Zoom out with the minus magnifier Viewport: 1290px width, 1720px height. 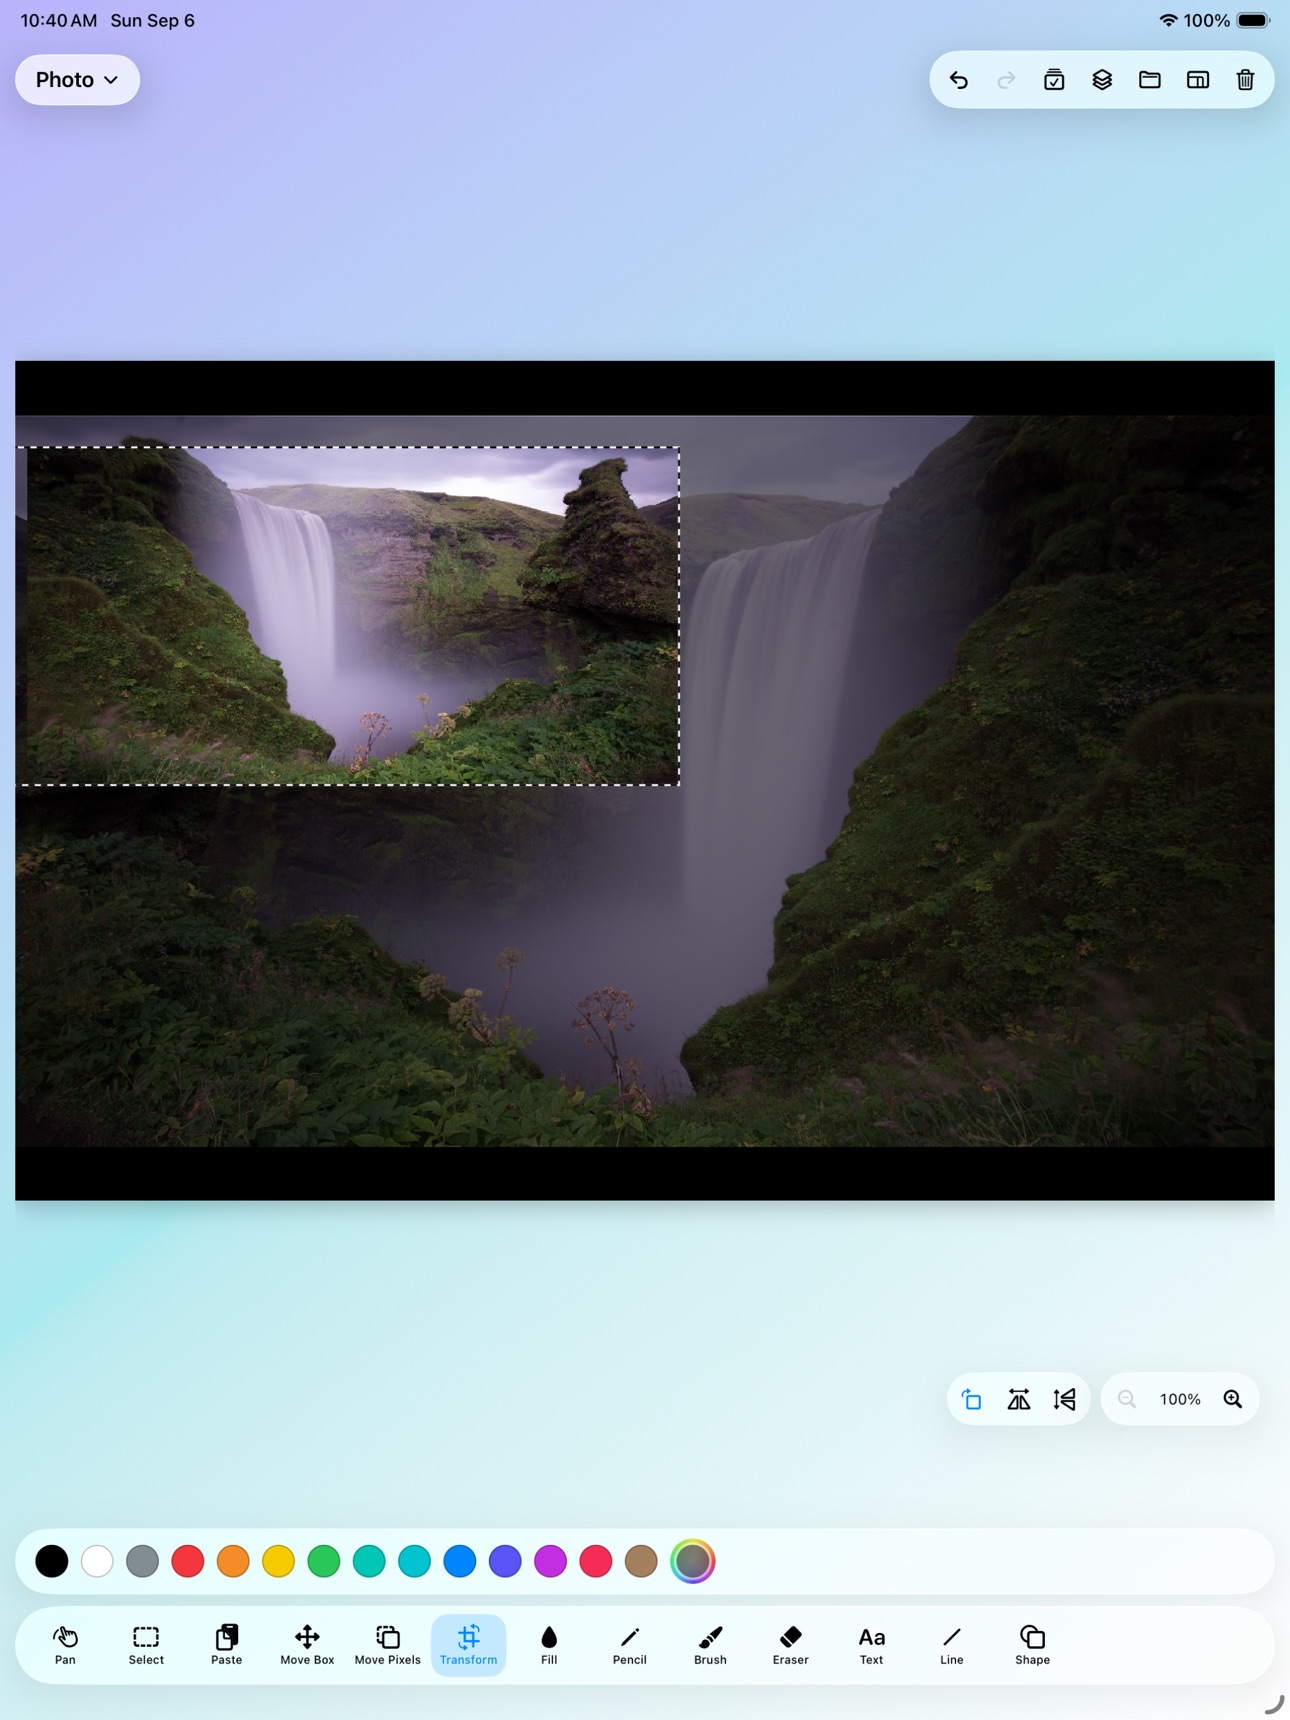point(1127,1399)
